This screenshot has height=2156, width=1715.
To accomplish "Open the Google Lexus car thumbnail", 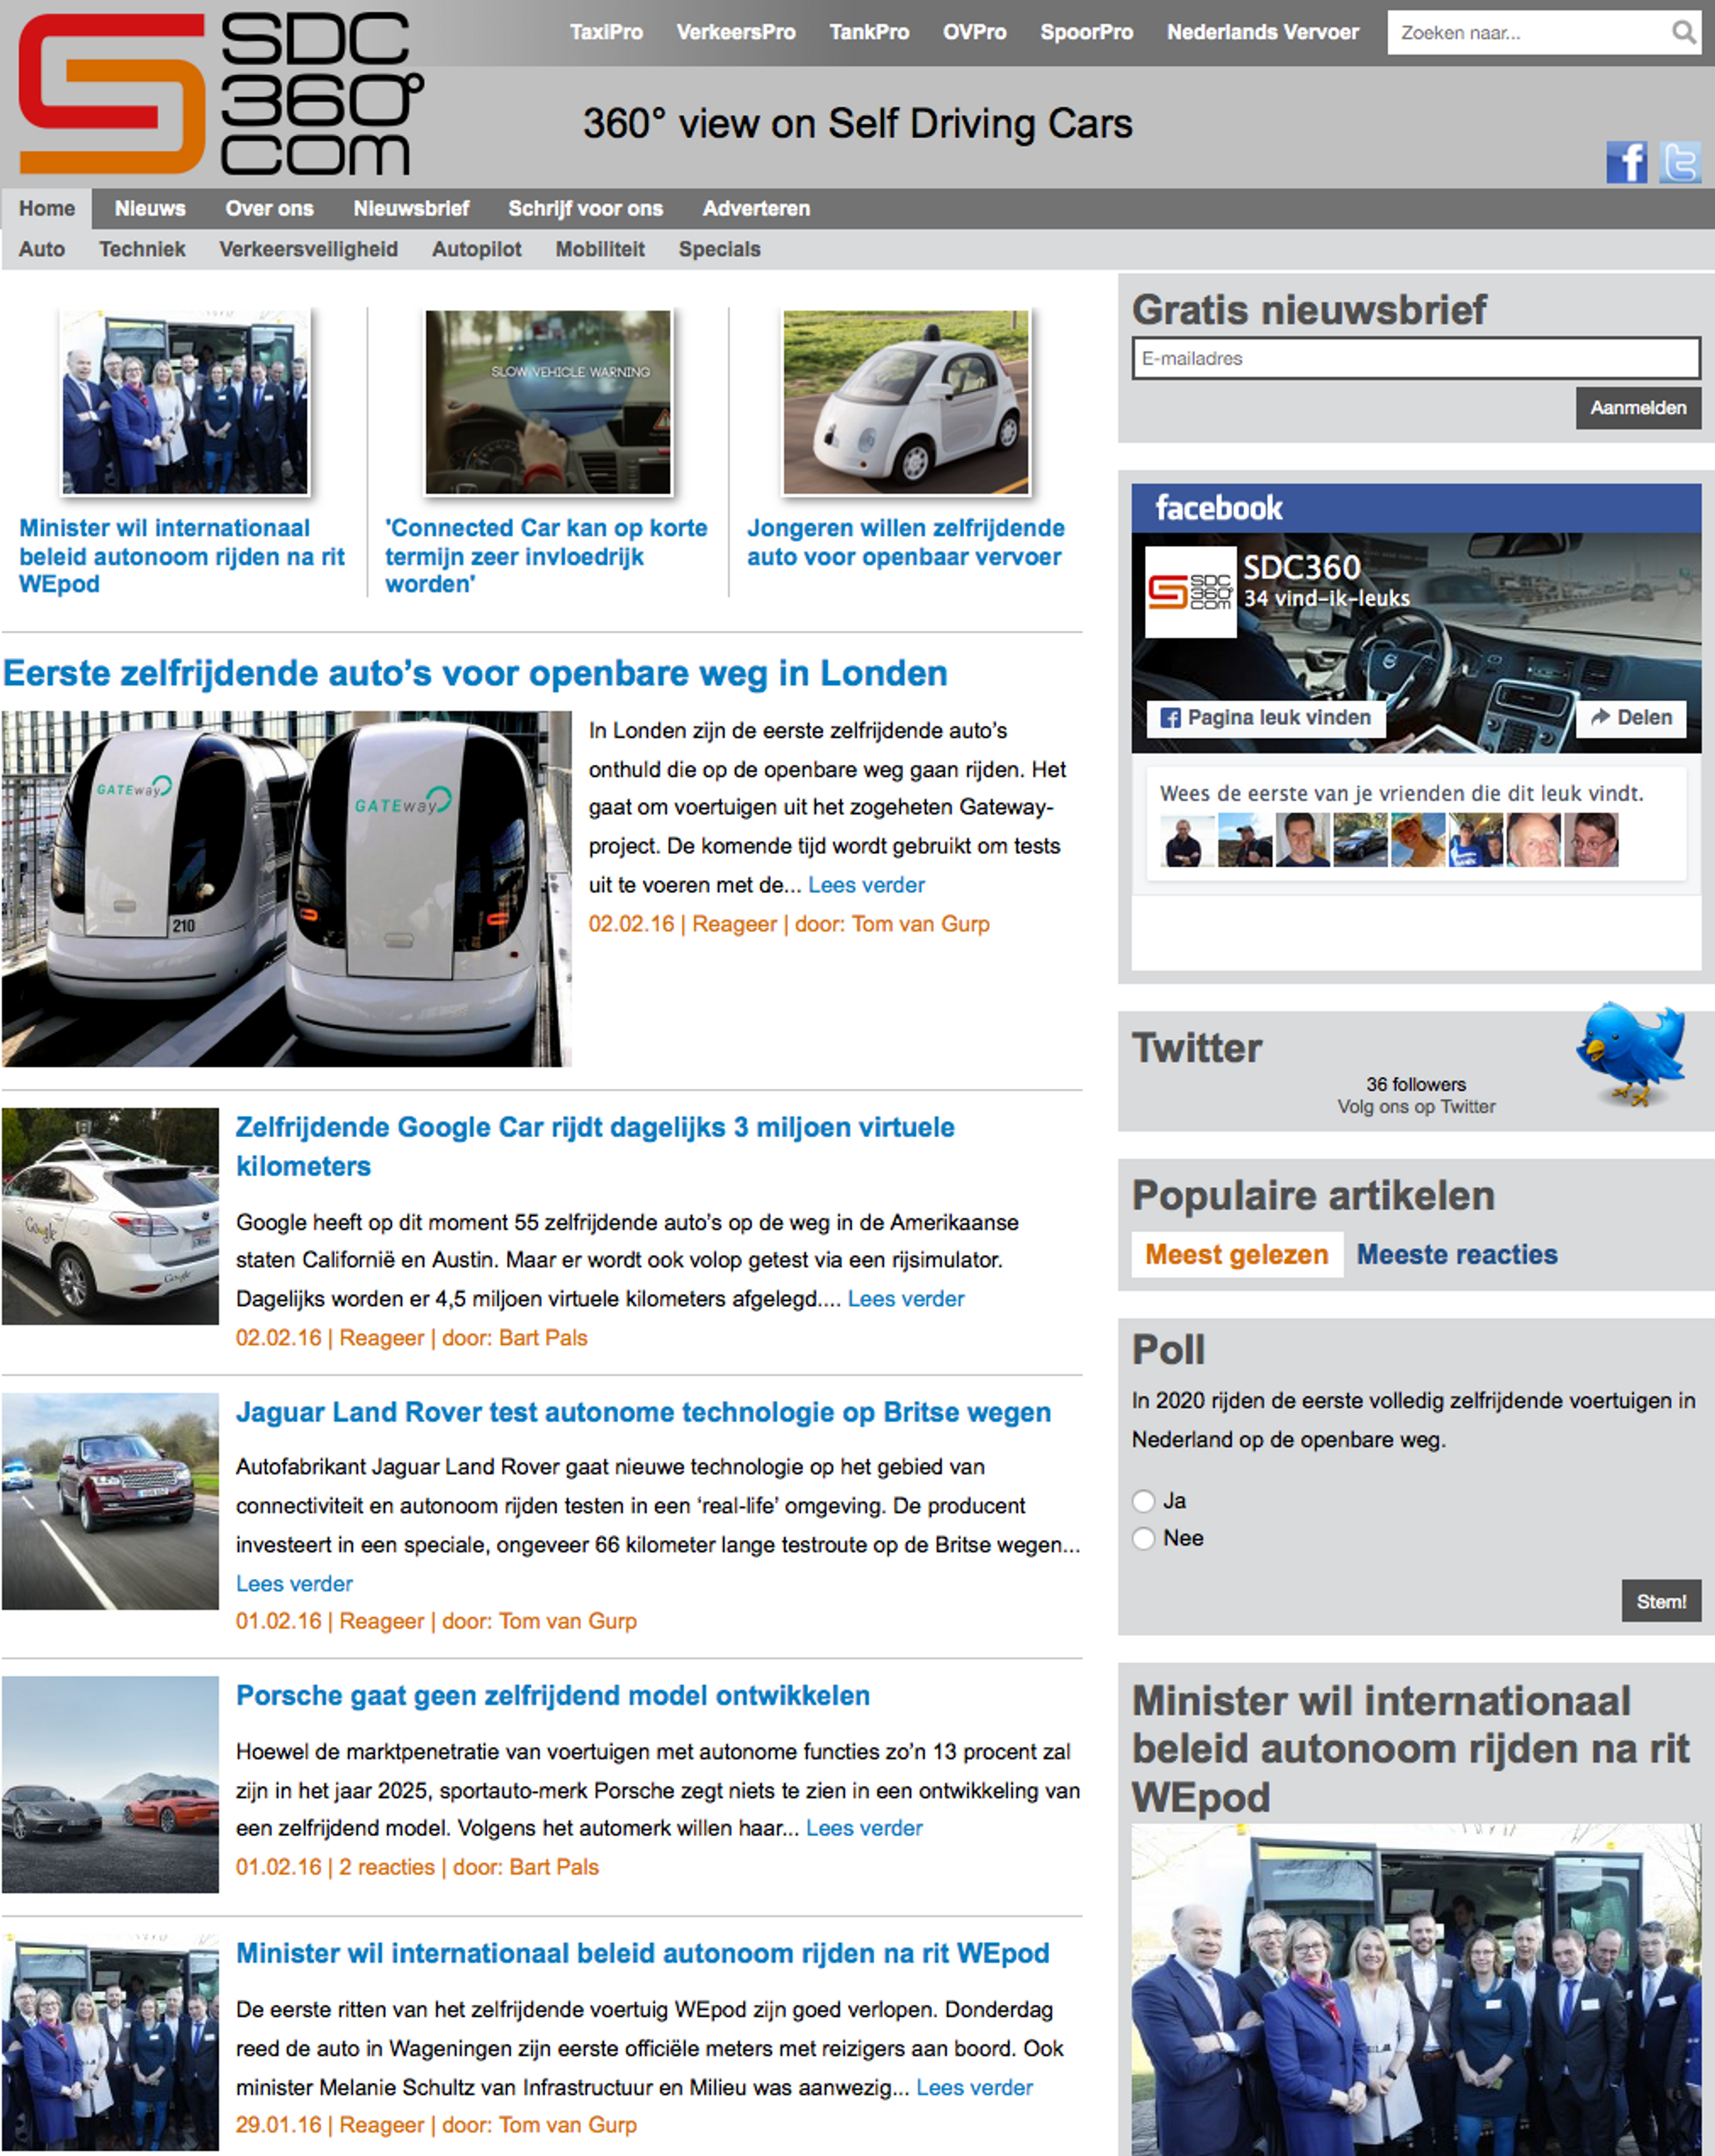I will 110,1216.
